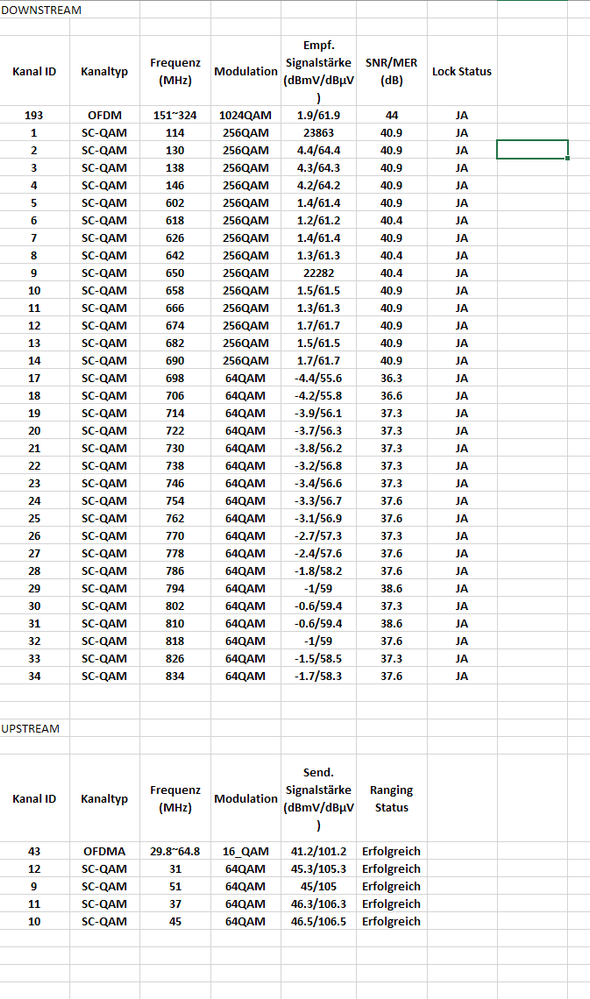The image size is (590, 999).
Task: Select the OFDMA Kanaltyp cell
Action: pyautogui.click(x=104, y=851)
